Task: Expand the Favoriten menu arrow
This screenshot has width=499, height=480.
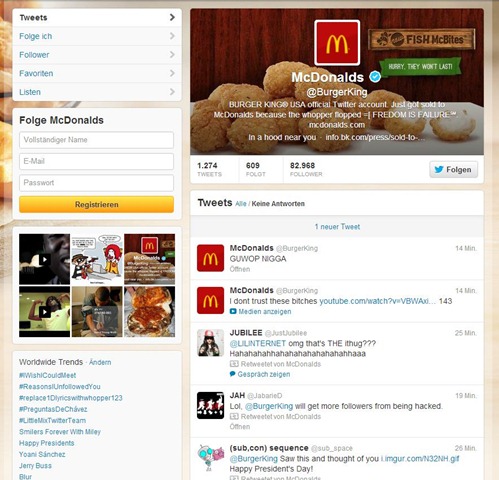Action: coord(172,73)
